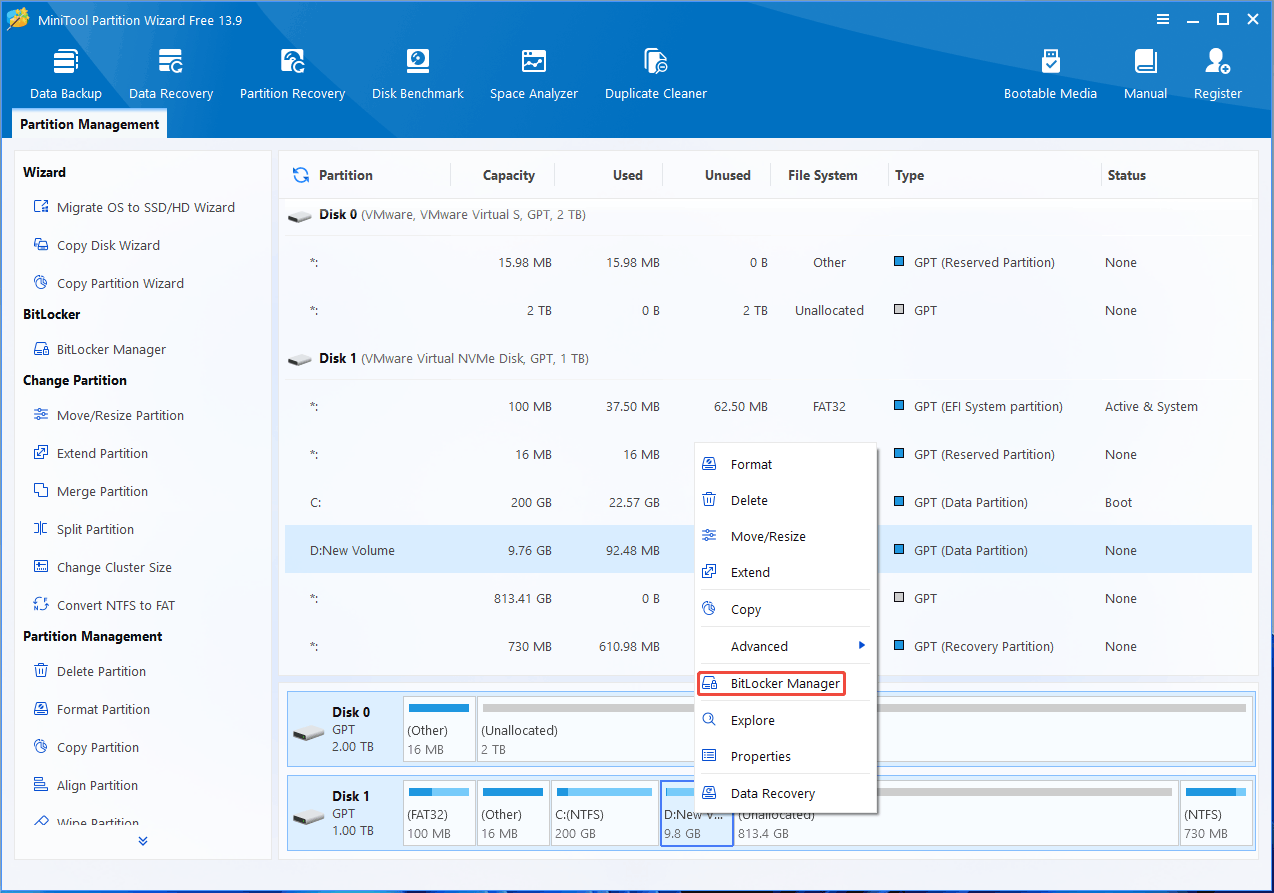1274x893 pixels.
Task: Select Disk 1 in the disk map
Action: click(x=344, y=813)
